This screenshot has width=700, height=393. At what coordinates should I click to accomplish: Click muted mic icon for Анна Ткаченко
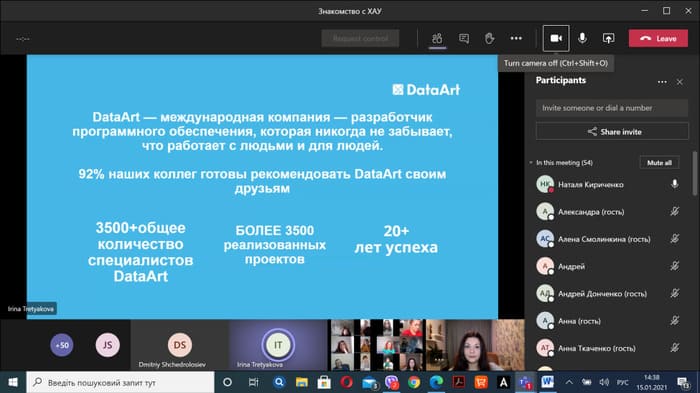point(675,347)
